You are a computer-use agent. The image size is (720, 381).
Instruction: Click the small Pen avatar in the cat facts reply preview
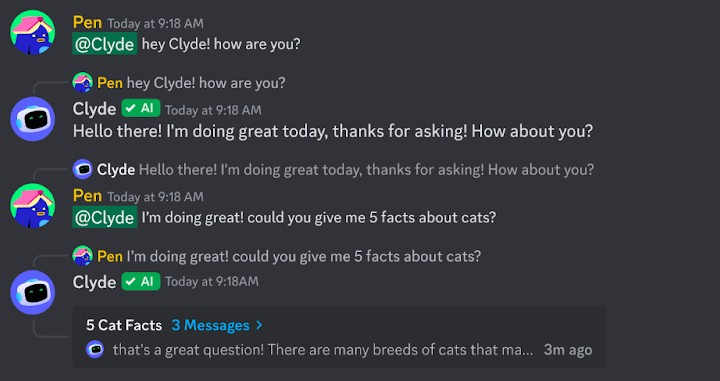(x=83, y=256)
